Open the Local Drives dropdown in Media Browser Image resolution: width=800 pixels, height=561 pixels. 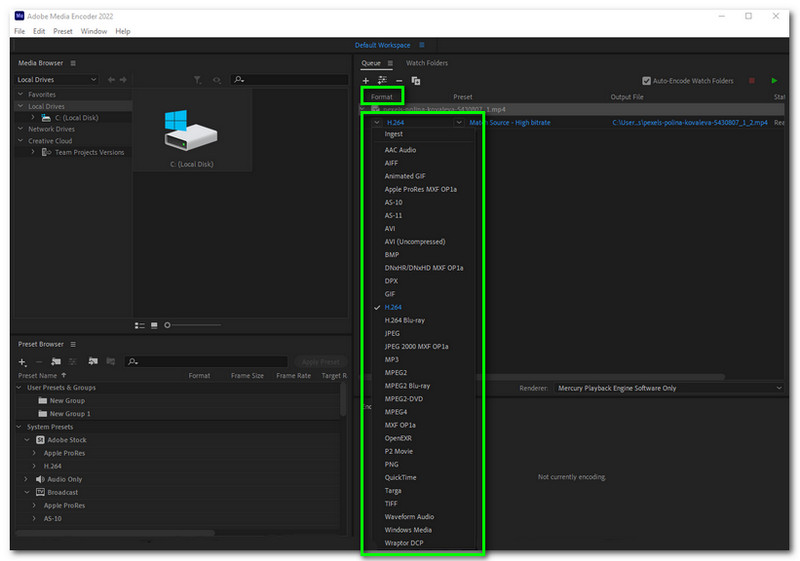tap(57, 80)
